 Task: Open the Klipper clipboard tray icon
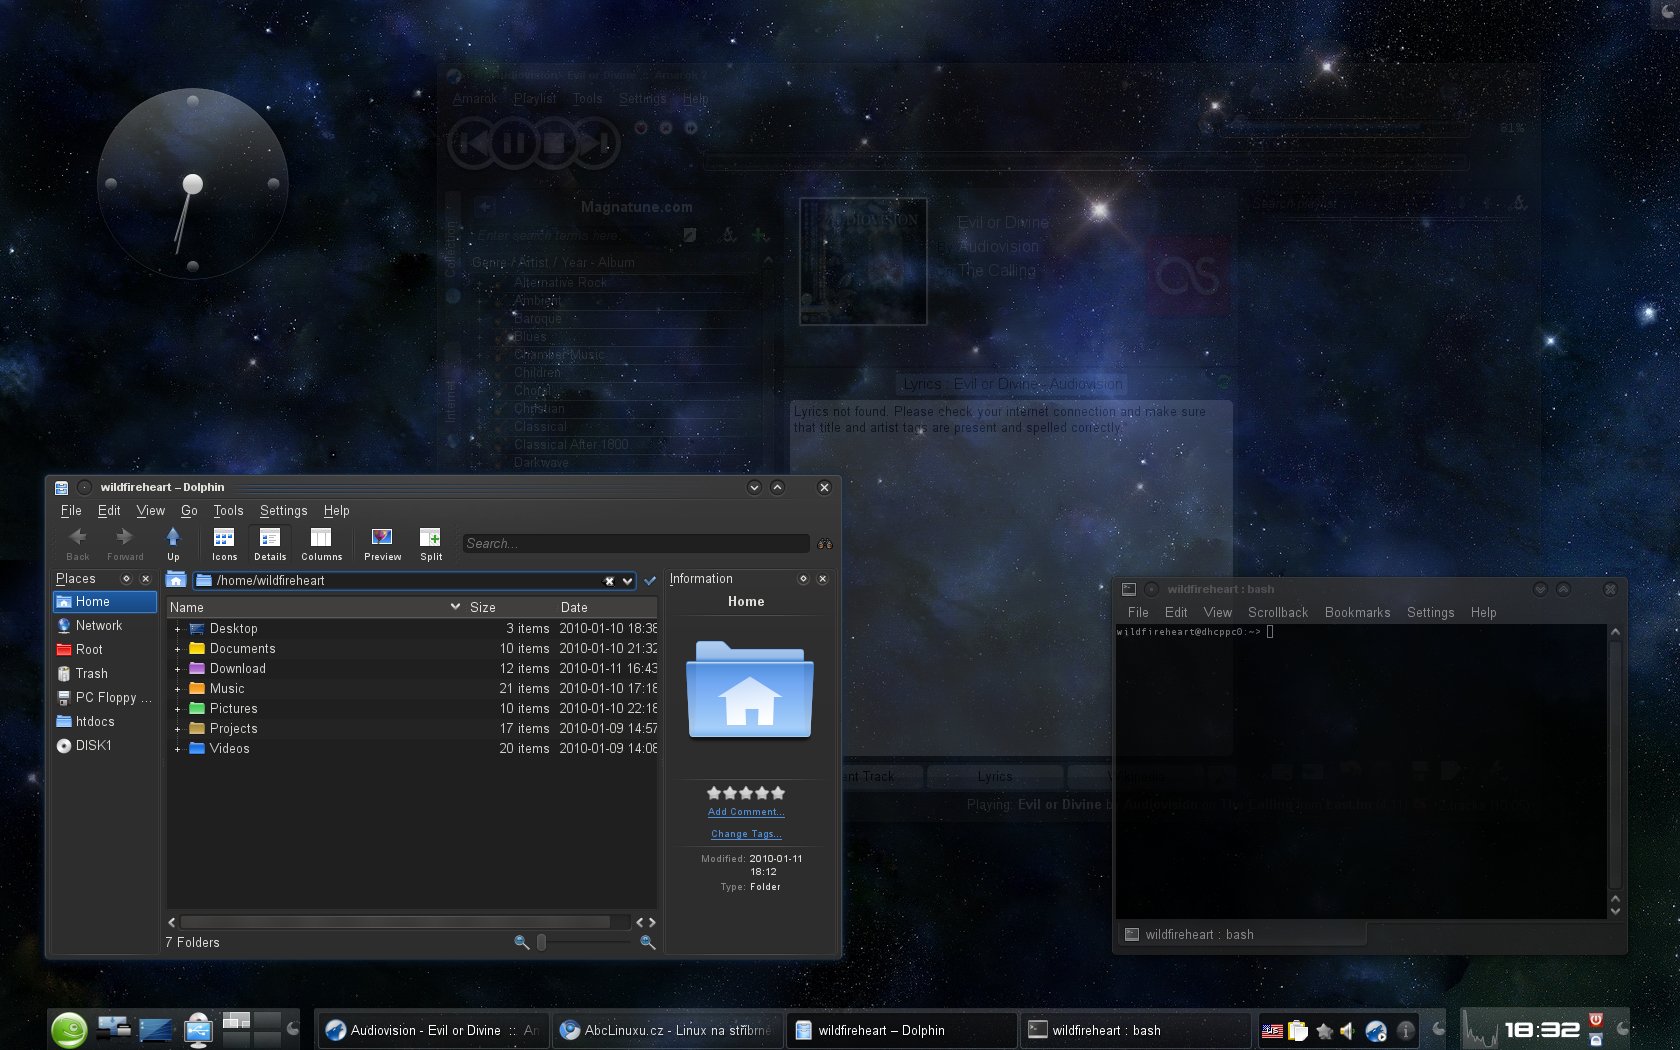[x=1298, y=1031]
